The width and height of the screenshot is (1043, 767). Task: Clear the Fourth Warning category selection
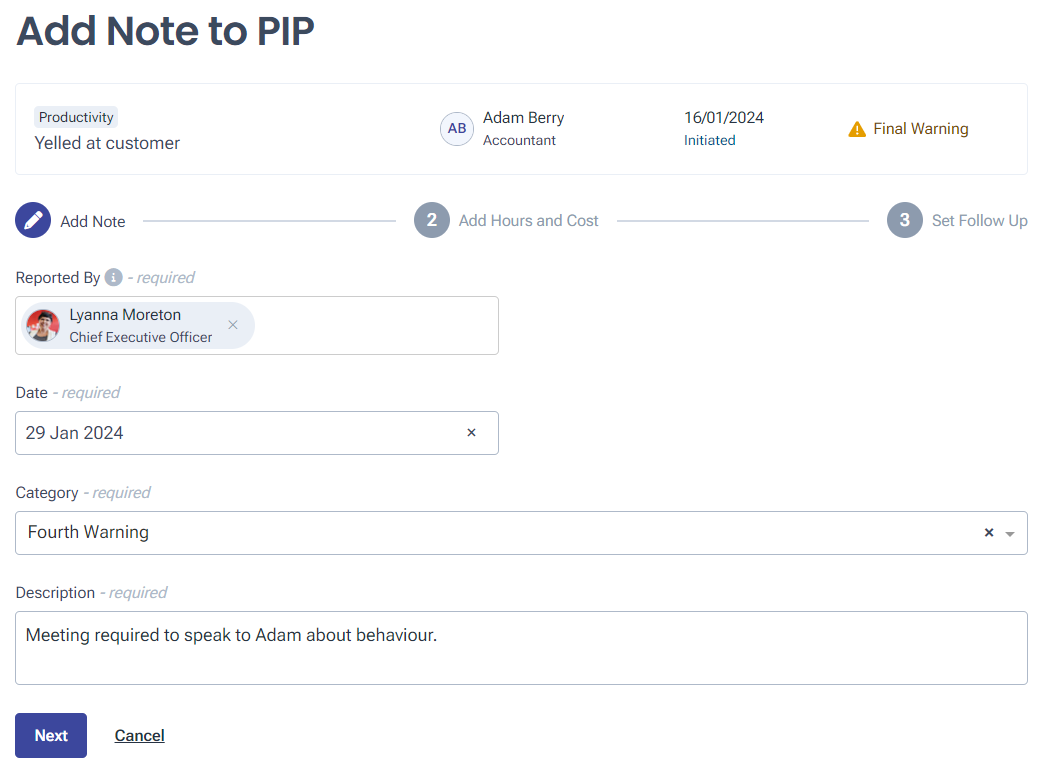point(989,533)
